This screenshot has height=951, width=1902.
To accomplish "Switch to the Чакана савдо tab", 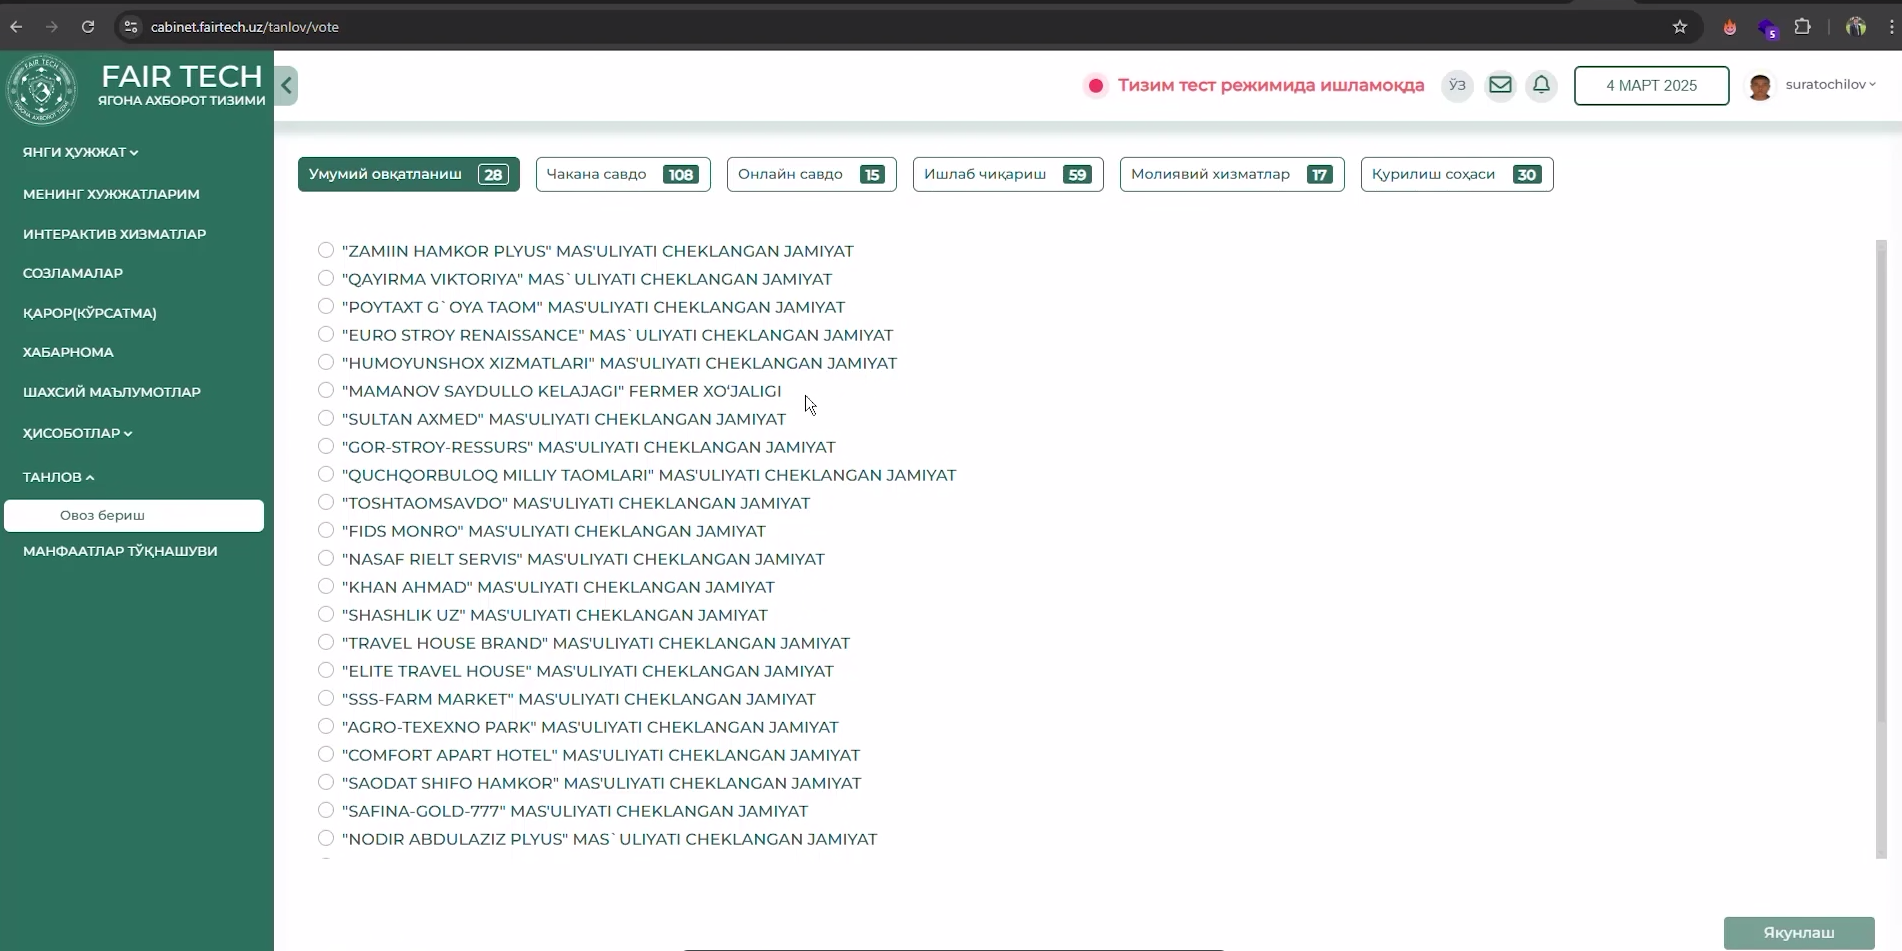I will 622,174.
